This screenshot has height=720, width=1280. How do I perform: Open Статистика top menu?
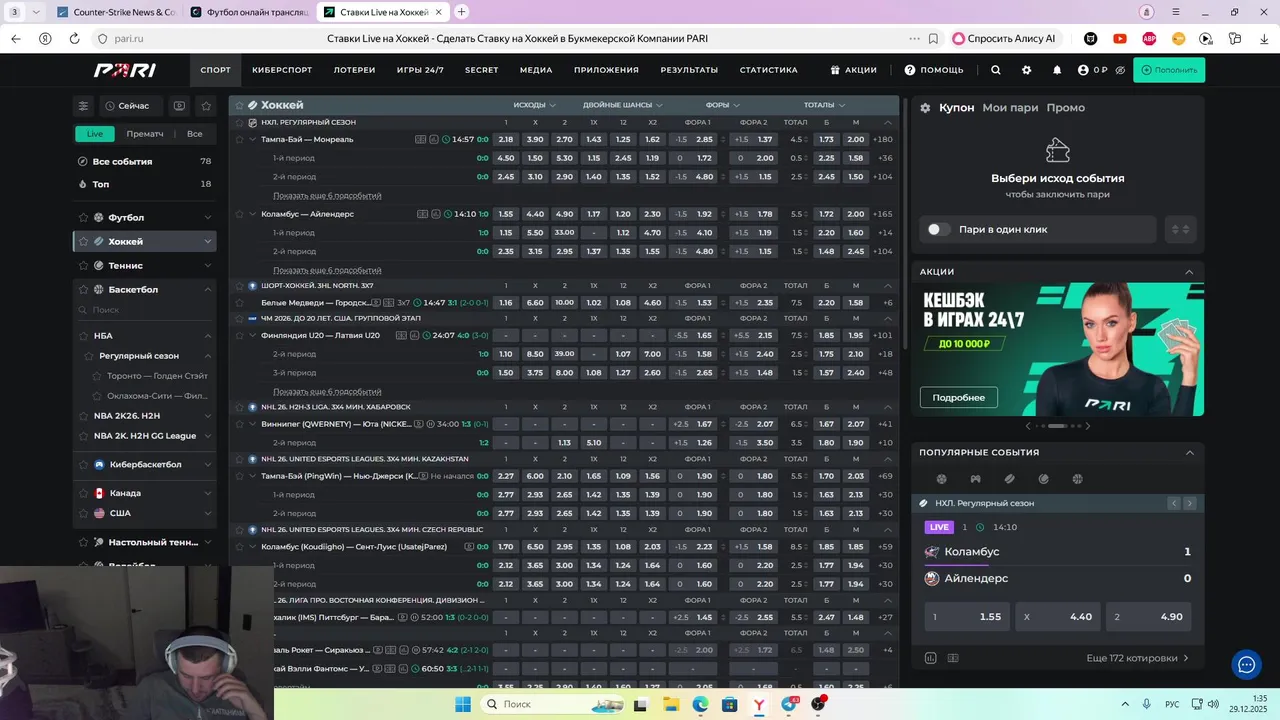tap(769, 70)
